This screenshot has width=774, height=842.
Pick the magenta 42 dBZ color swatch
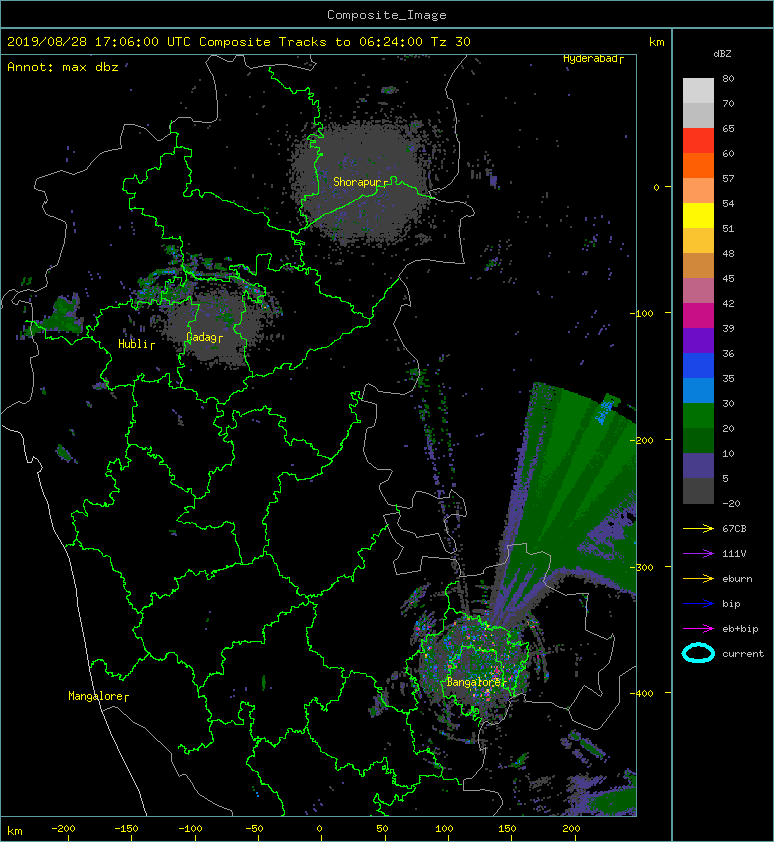698,316
